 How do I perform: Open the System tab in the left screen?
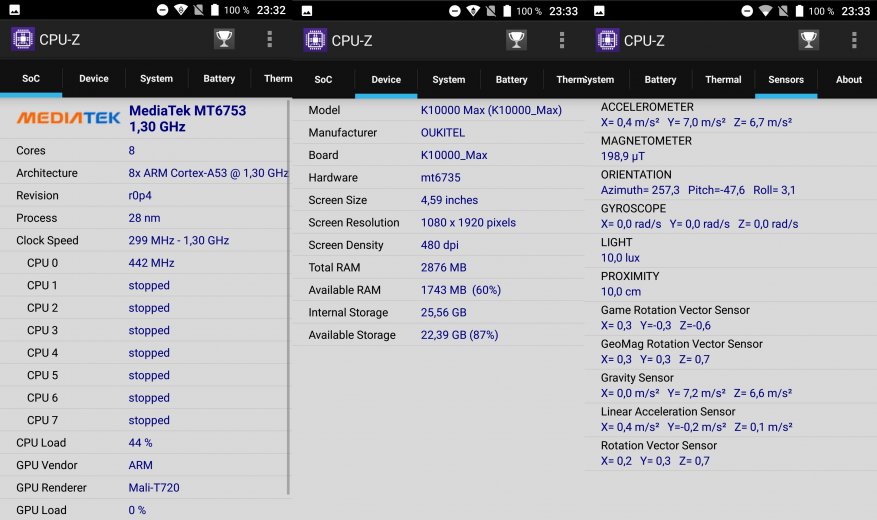point(156,79)
